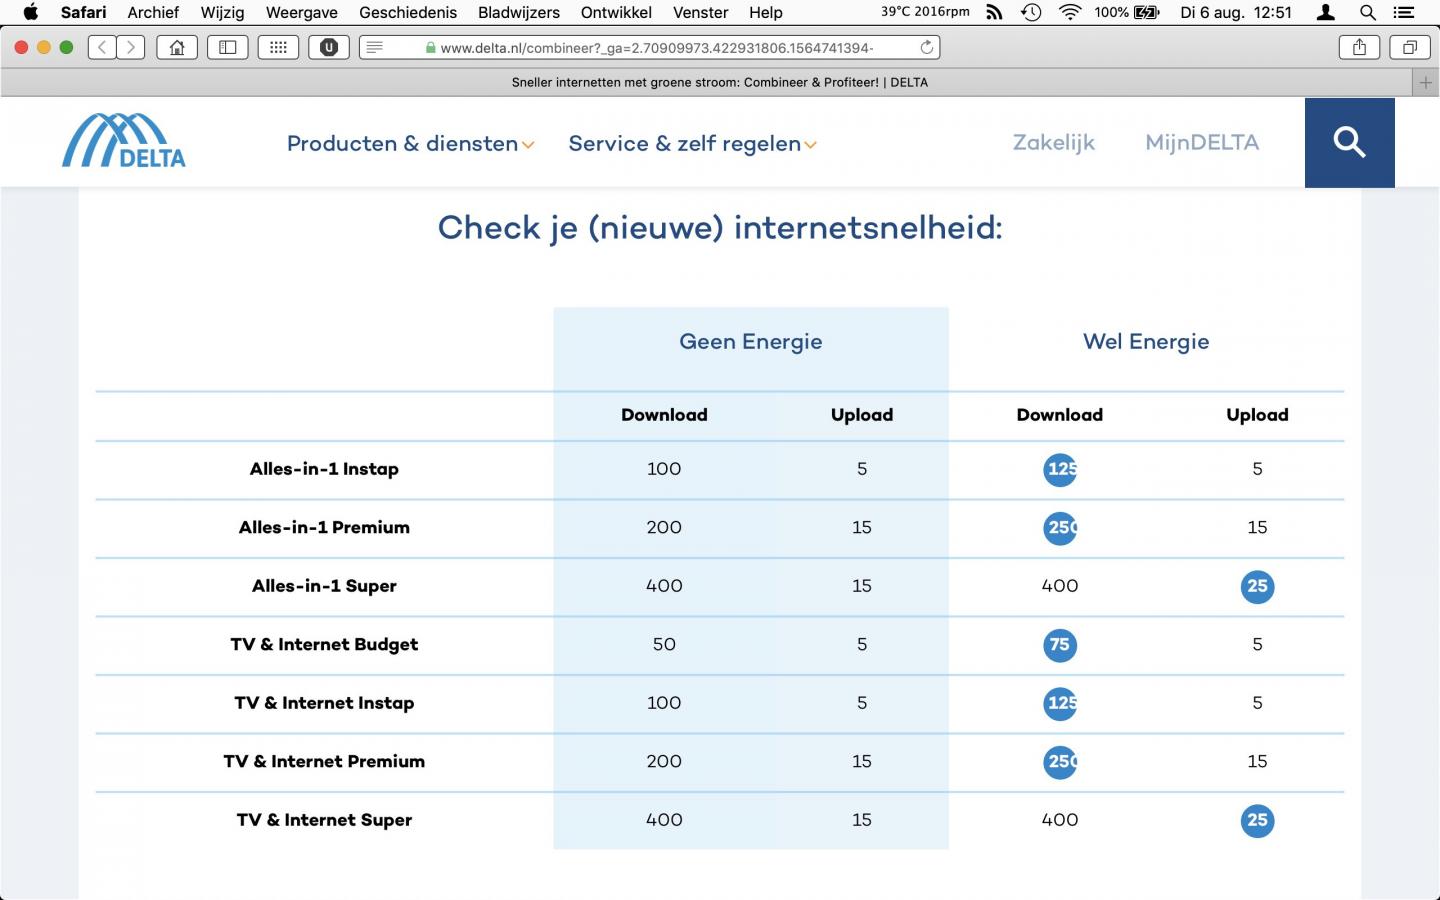This screenshot has width=1440, height=900.
Task: Click 250 badge in TV & Internet Premium row
Action: [x=1060, y=762]
